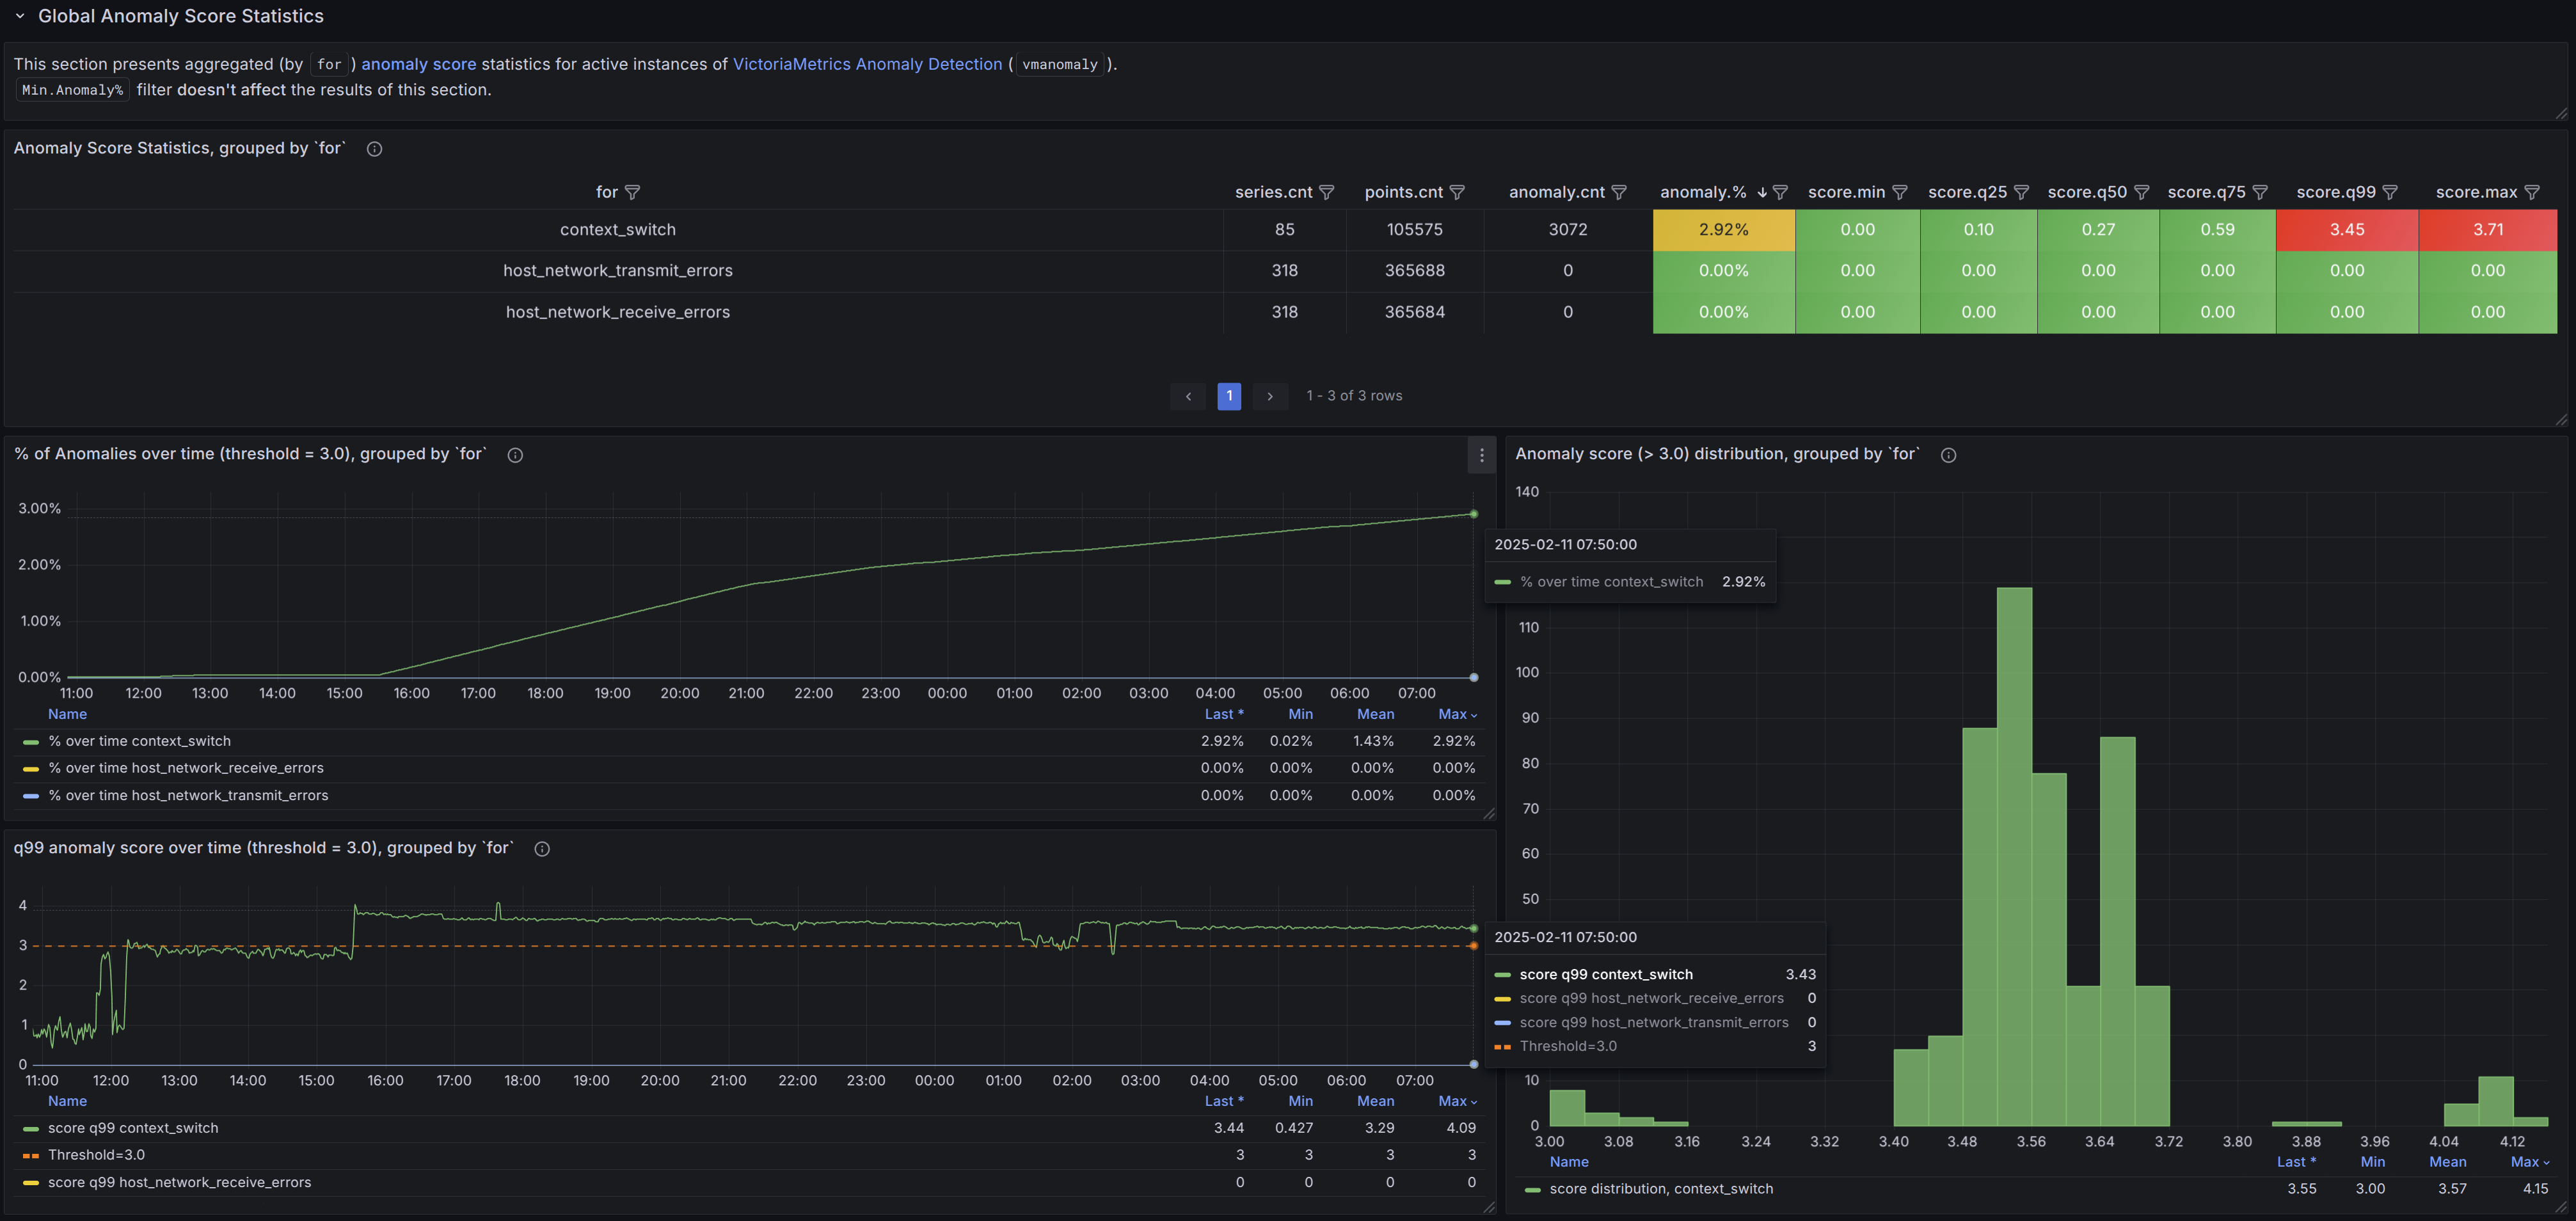Open three-dot menu of % of Anomalies panel
Viewport: 2576px width, 1221px height.
pyautogui.click(x=1481, y=455)
